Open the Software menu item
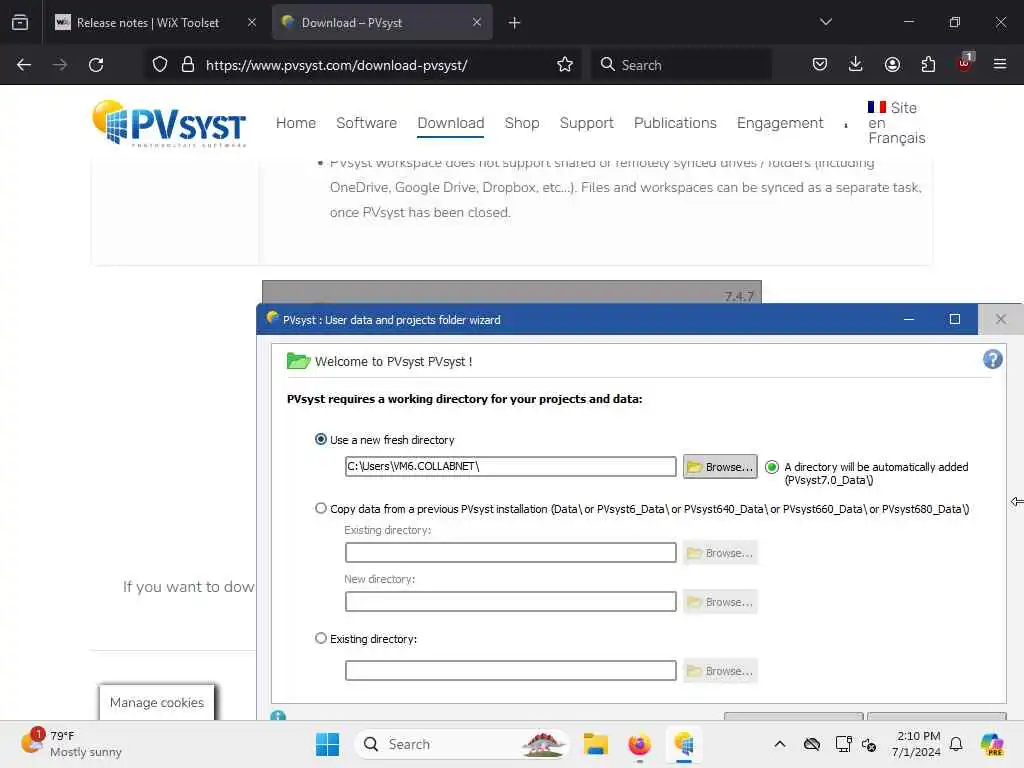 coord(366,123)
